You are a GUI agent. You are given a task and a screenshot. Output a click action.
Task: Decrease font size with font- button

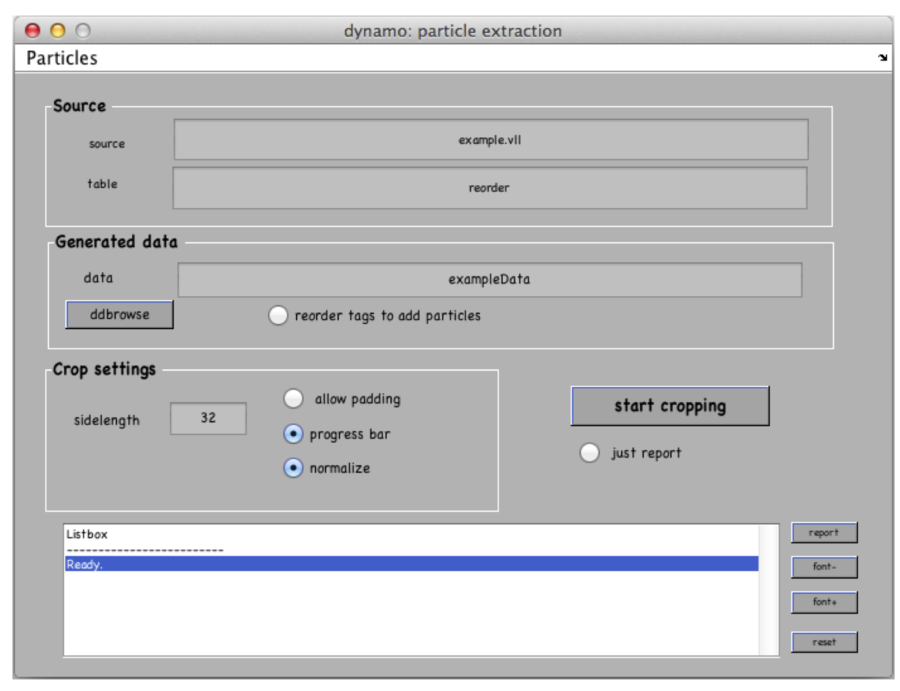824,567
